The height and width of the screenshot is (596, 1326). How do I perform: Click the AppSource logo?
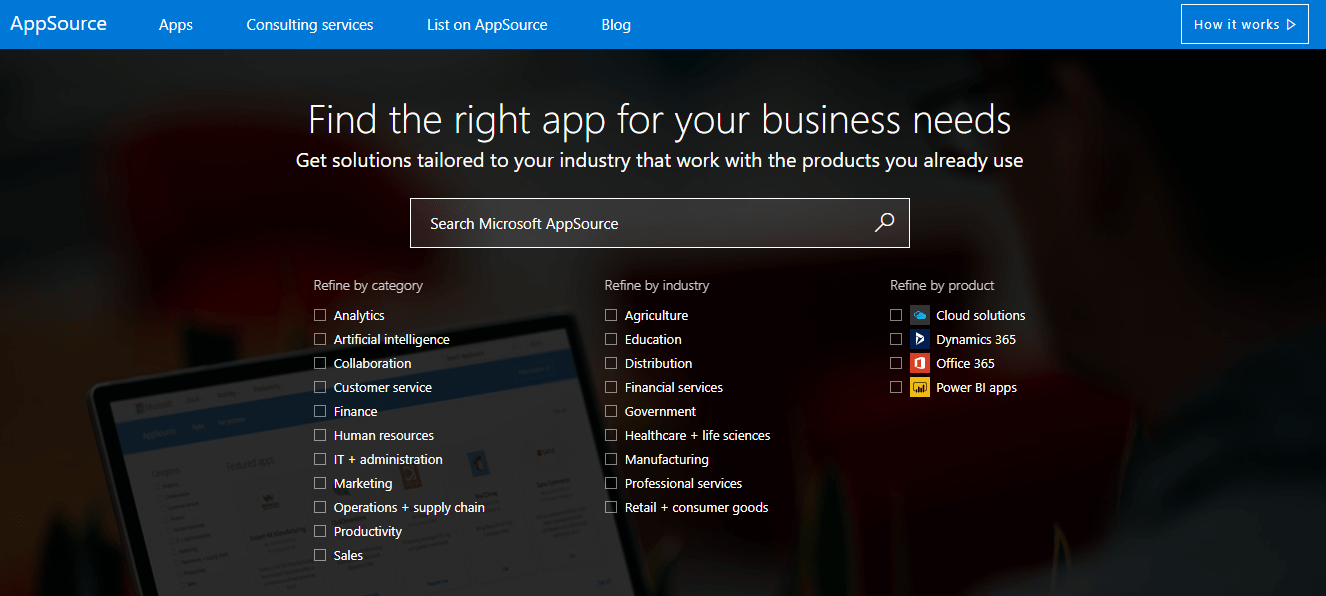[x=58, y=23]
